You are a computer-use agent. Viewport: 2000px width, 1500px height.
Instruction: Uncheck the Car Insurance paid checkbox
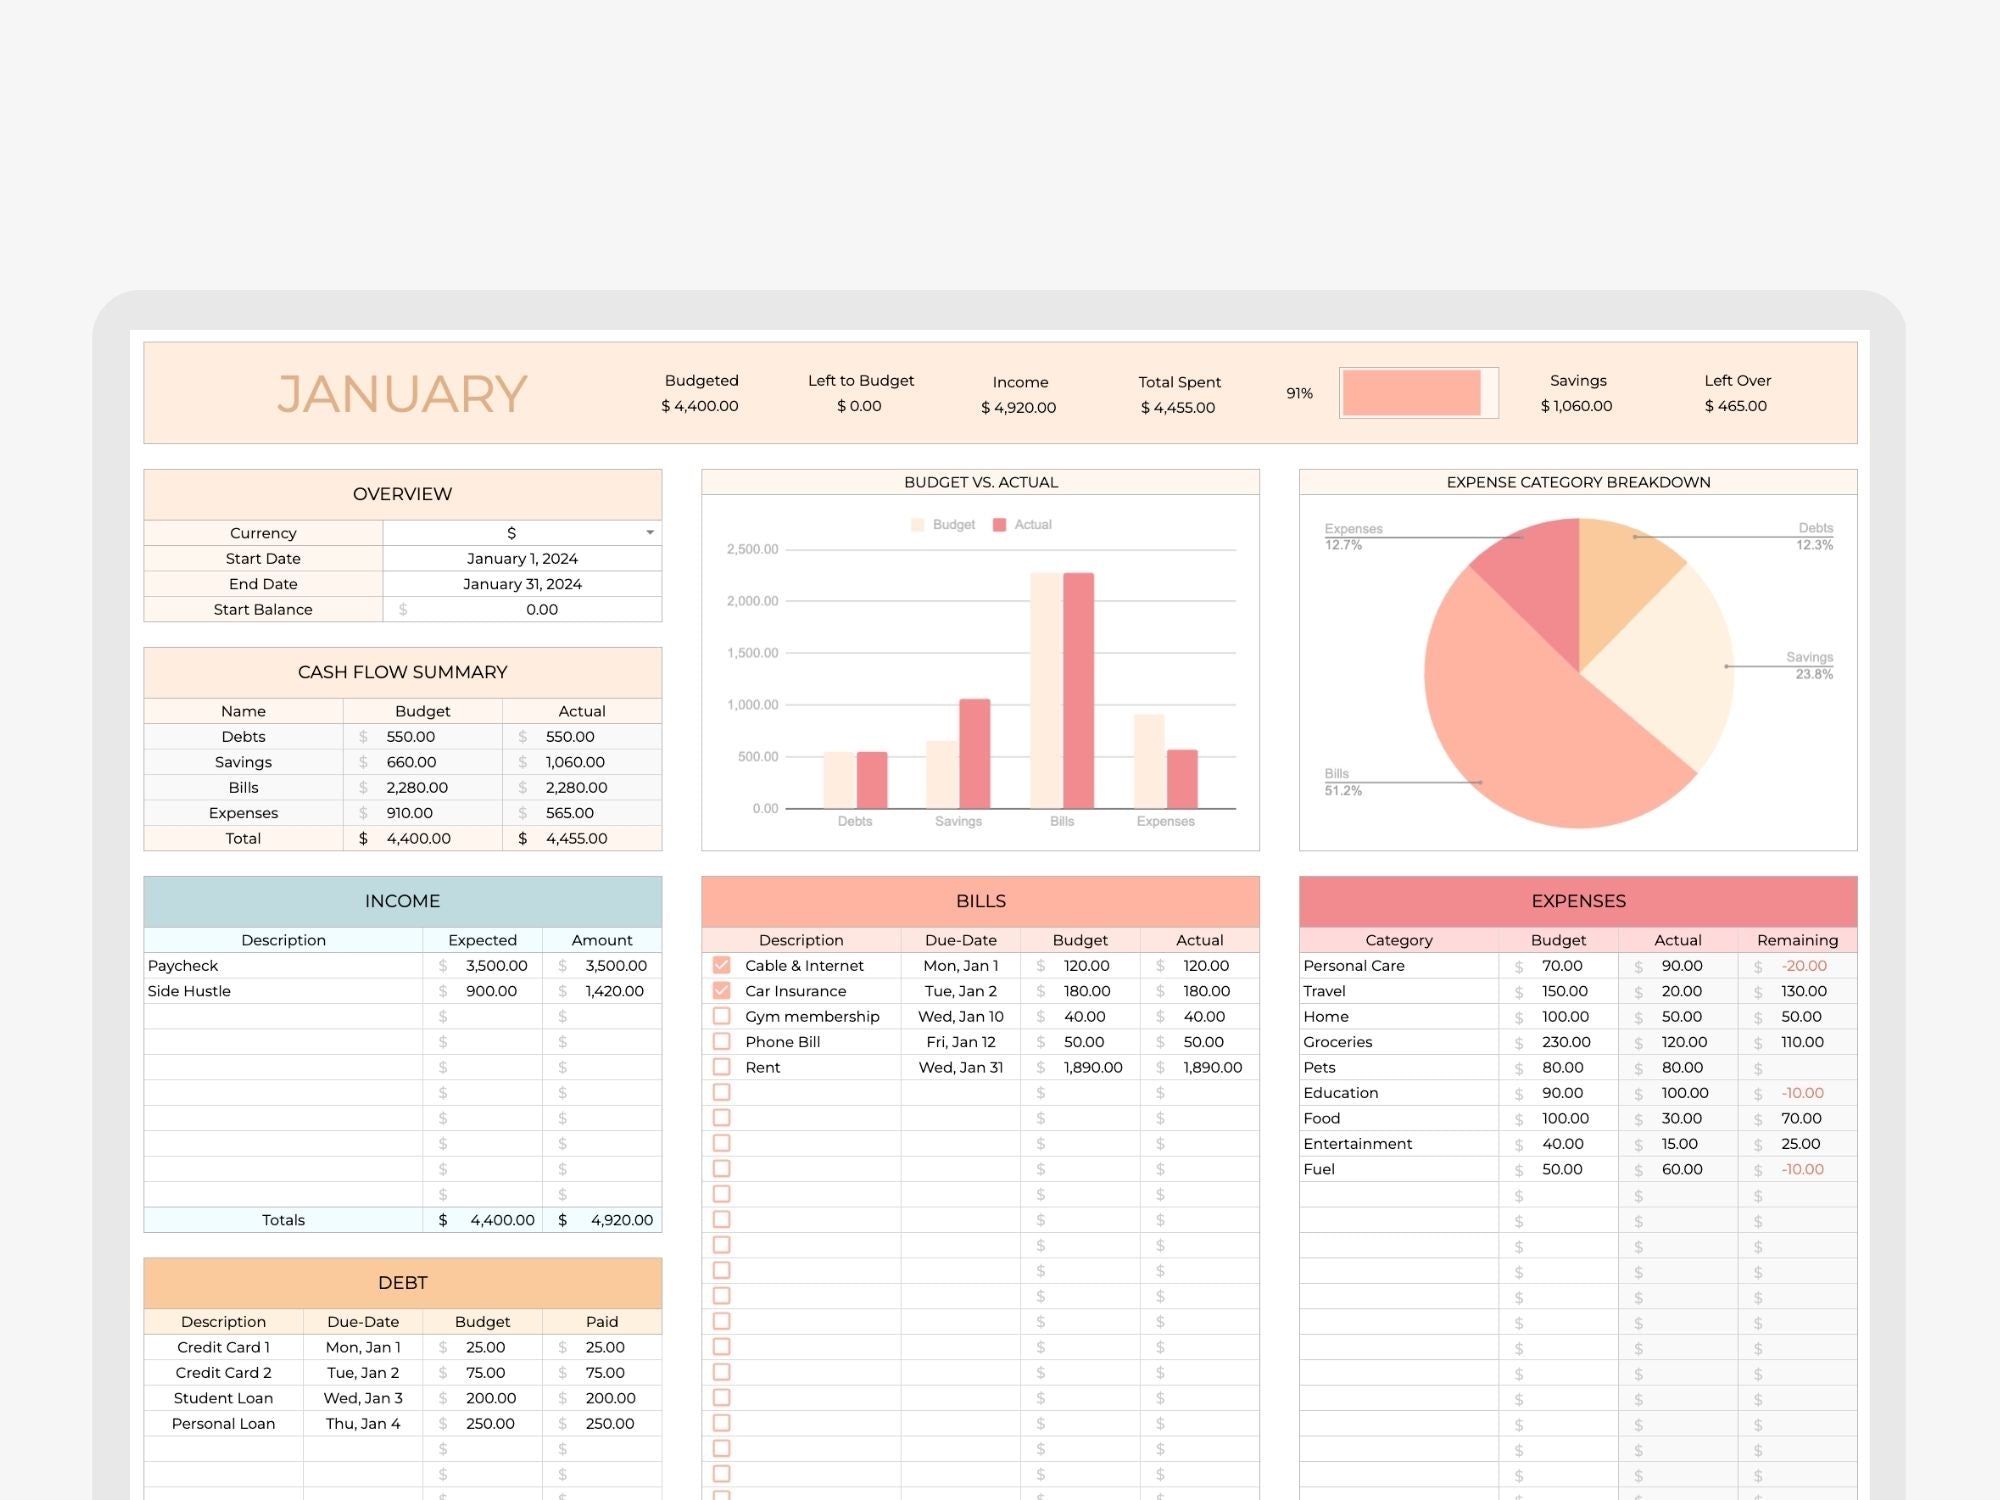click(721, 991)
